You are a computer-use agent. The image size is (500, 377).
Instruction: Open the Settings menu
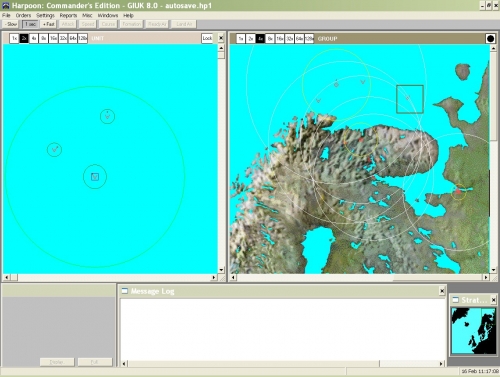click(x=45, y=15)
